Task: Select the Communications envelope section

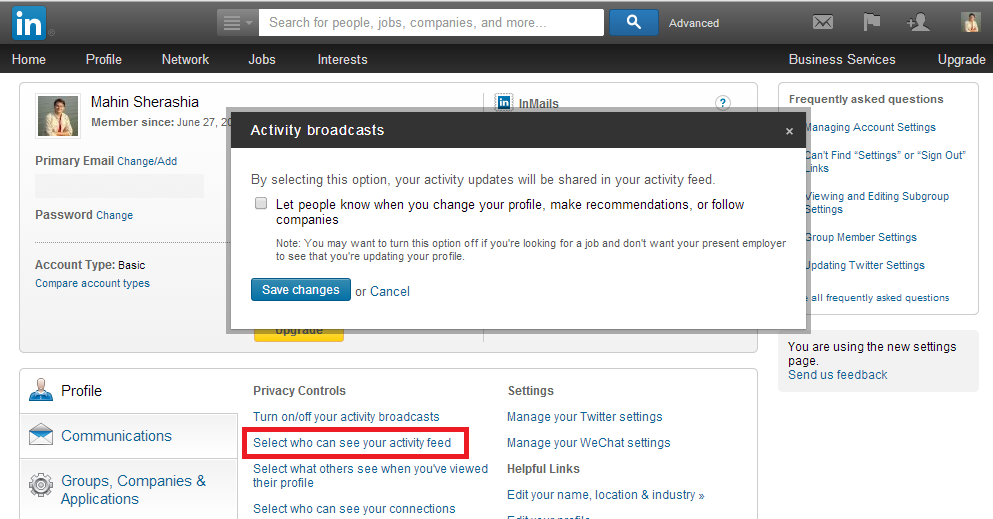Action: 129,436
